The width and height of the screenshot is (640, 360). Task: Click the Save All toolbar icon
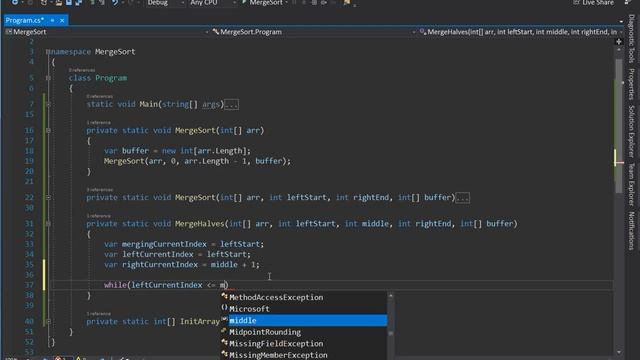tap(78, 2)
